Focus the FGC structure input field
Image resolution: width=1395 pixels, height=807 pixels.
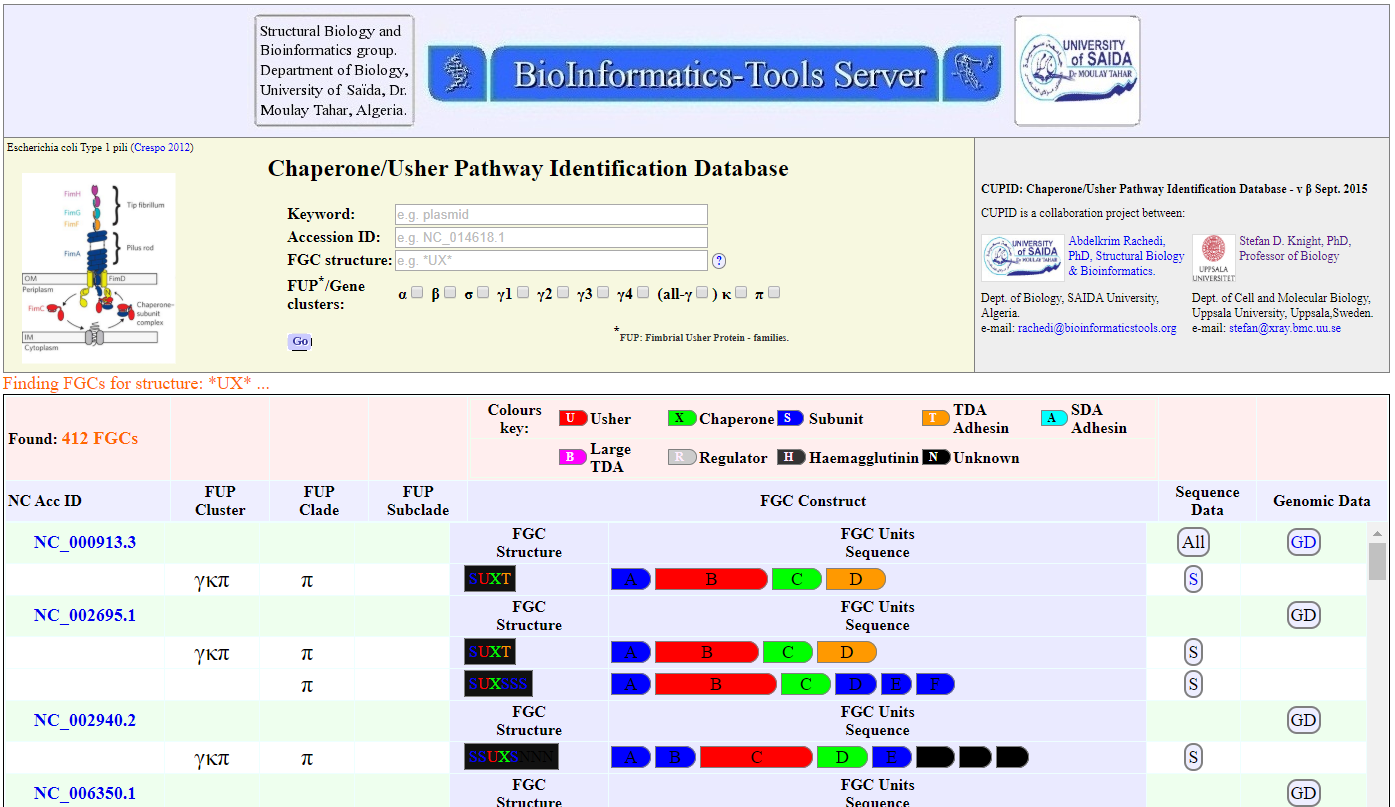[x=551, y=260]
